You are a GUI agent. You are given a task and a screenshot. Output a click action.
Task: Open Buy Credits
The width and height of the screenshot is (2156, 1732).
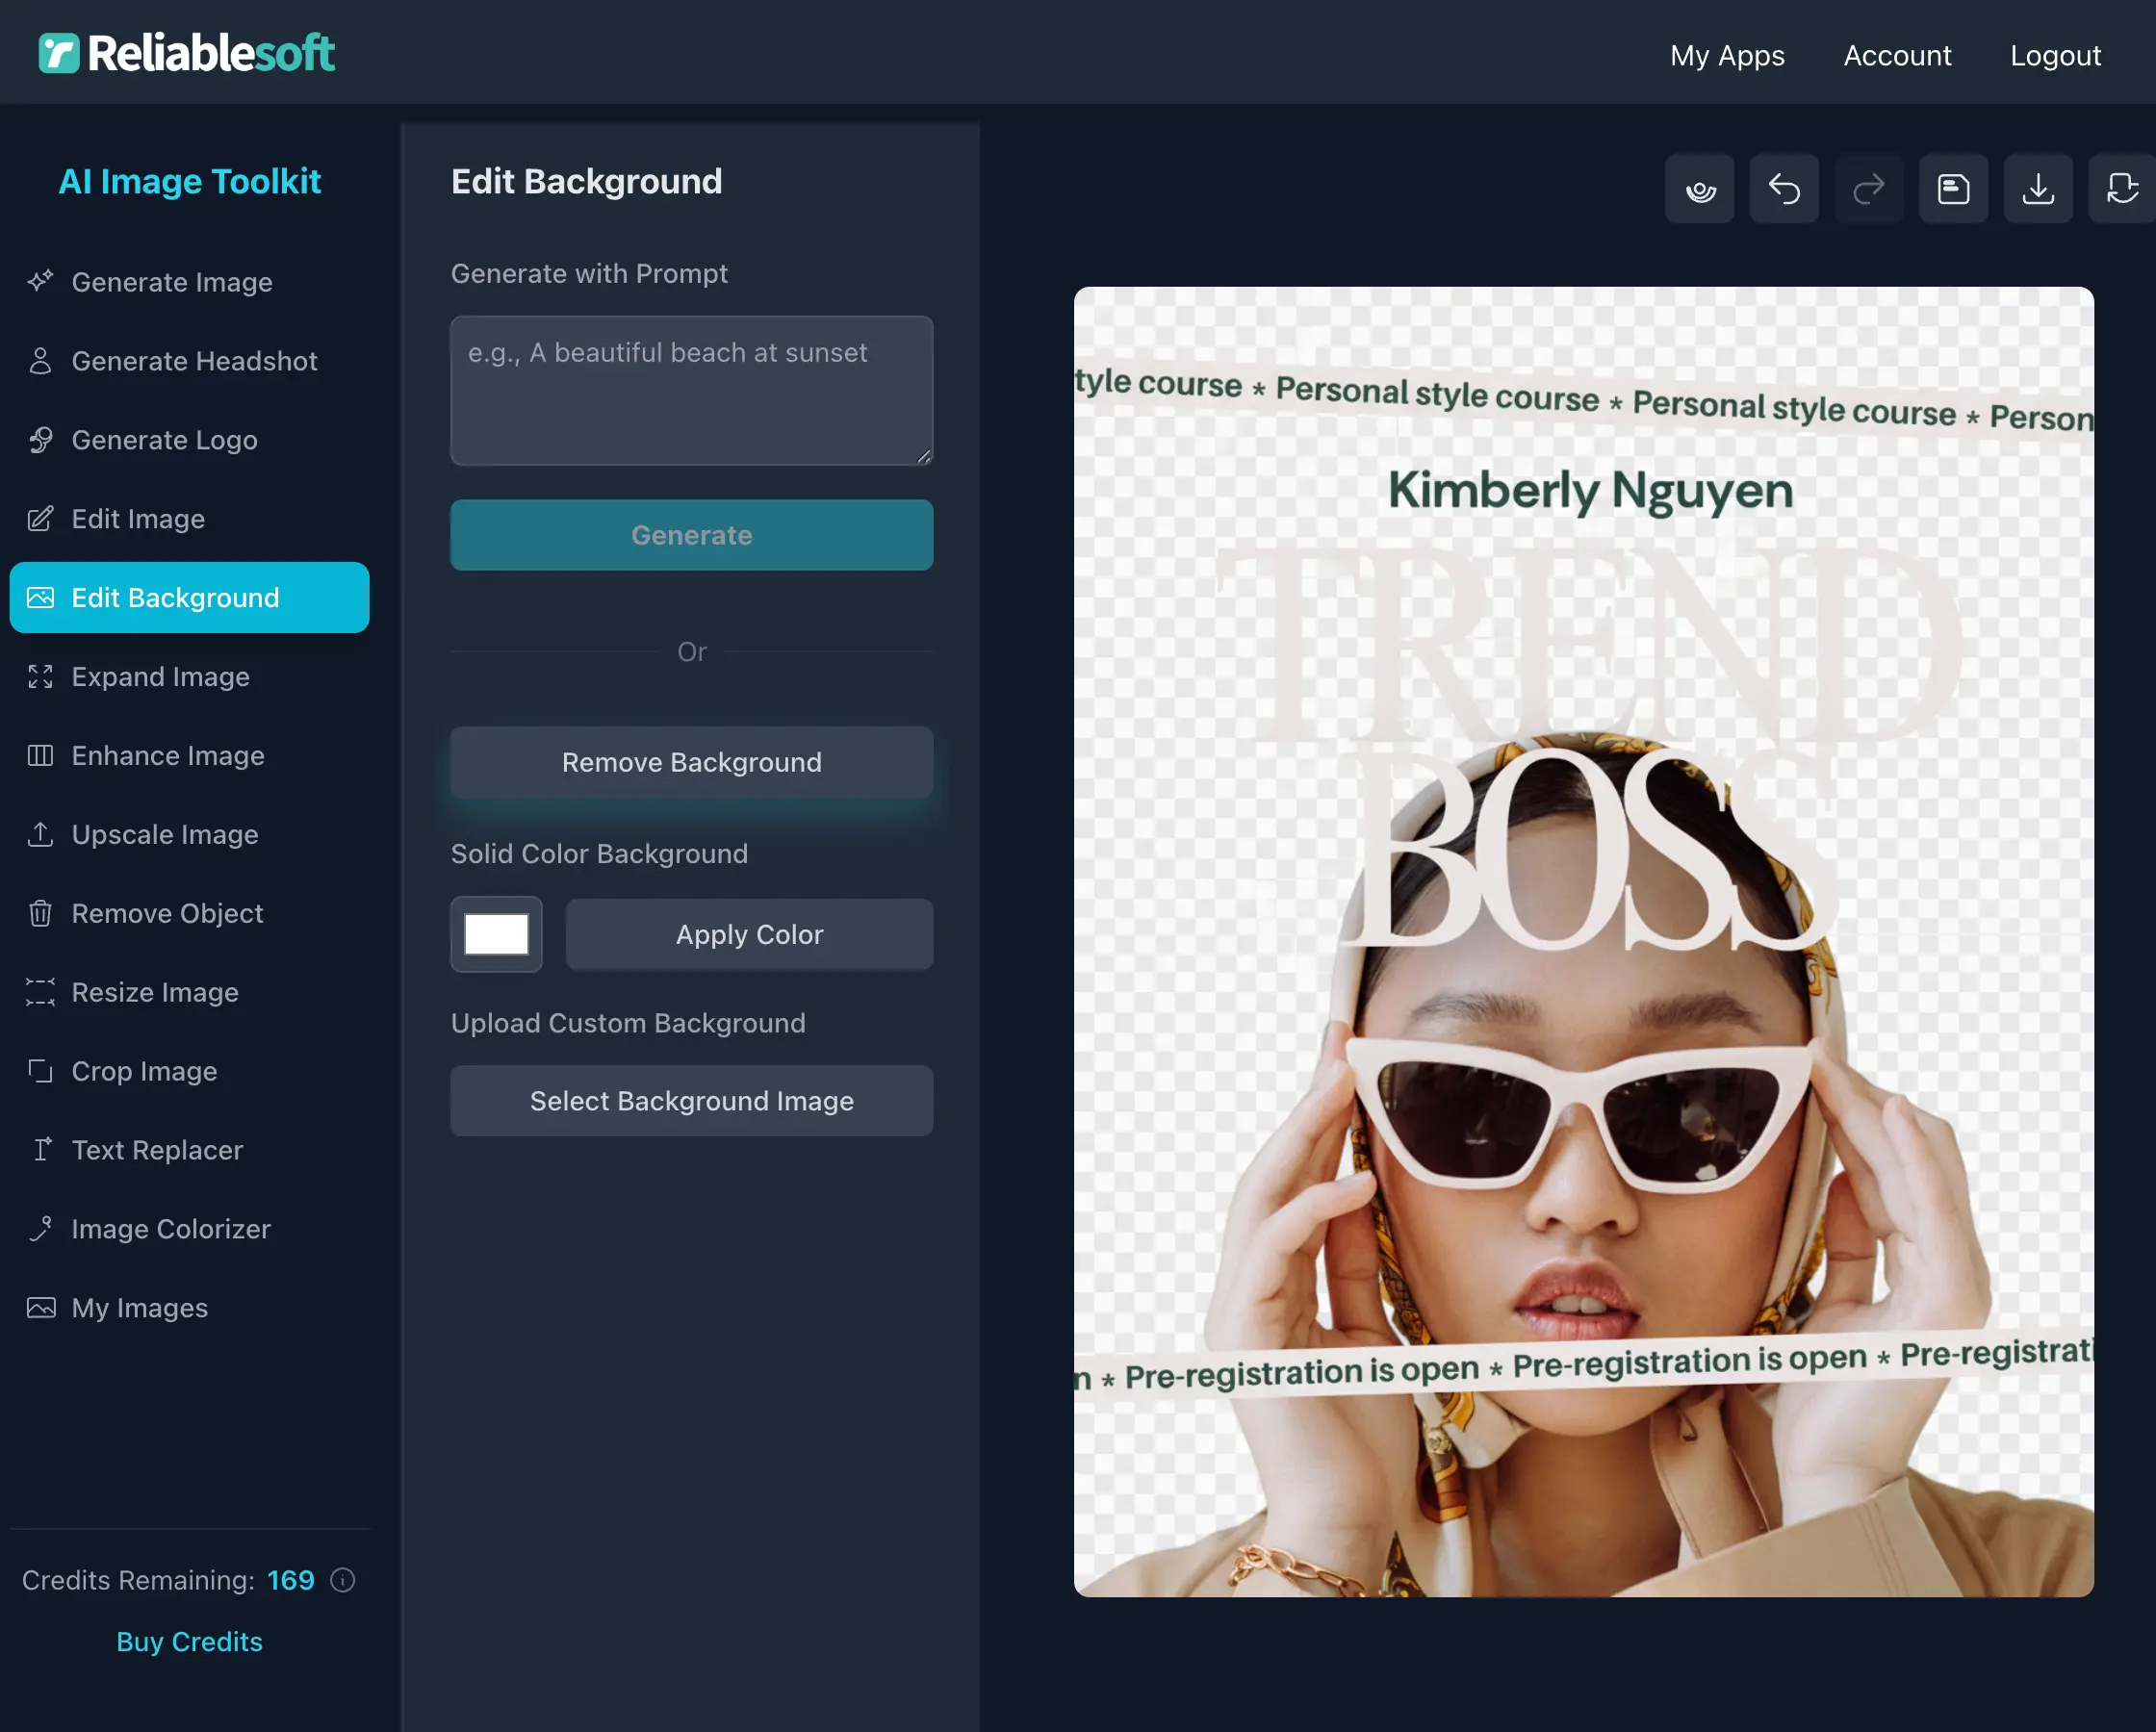[x=189, y=1641]
